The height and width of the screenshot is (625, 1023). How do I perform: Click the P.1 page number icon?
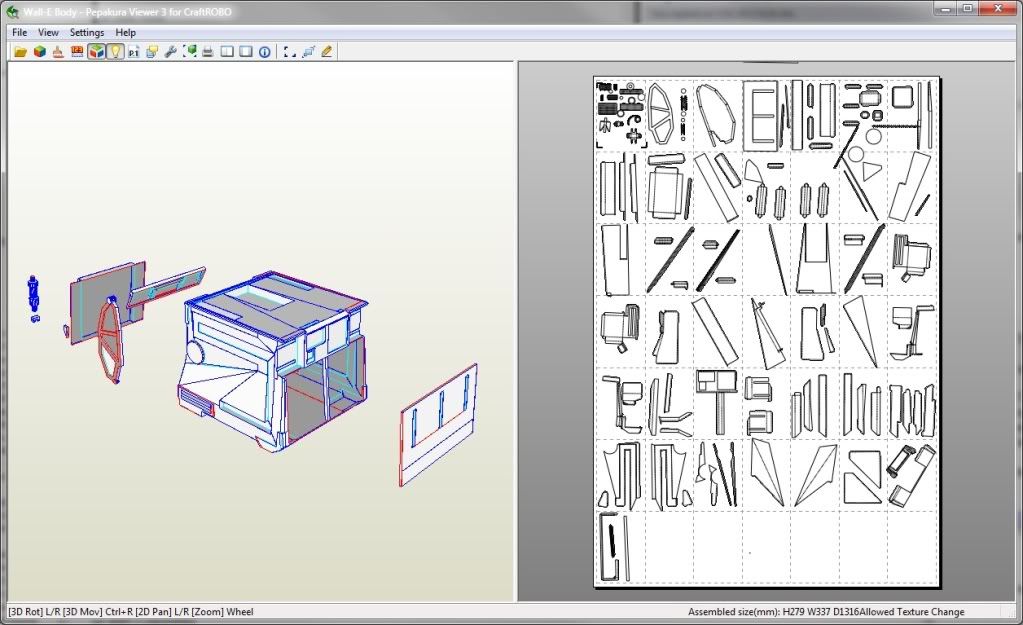coord(133,52)
